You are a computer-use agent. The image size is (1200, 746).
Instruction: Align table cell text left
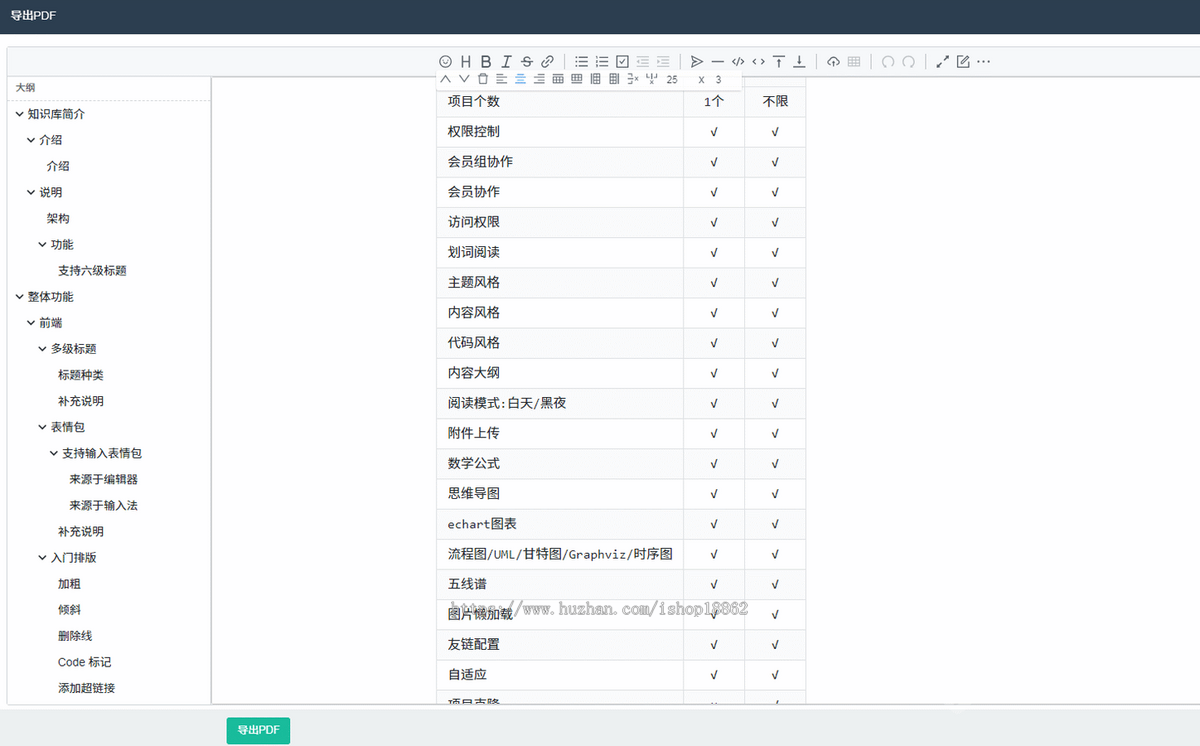click(x=501, y=79)
